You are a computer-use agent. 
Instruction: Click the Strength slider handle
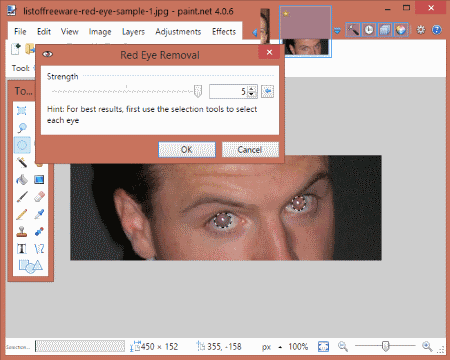[198, 91]
